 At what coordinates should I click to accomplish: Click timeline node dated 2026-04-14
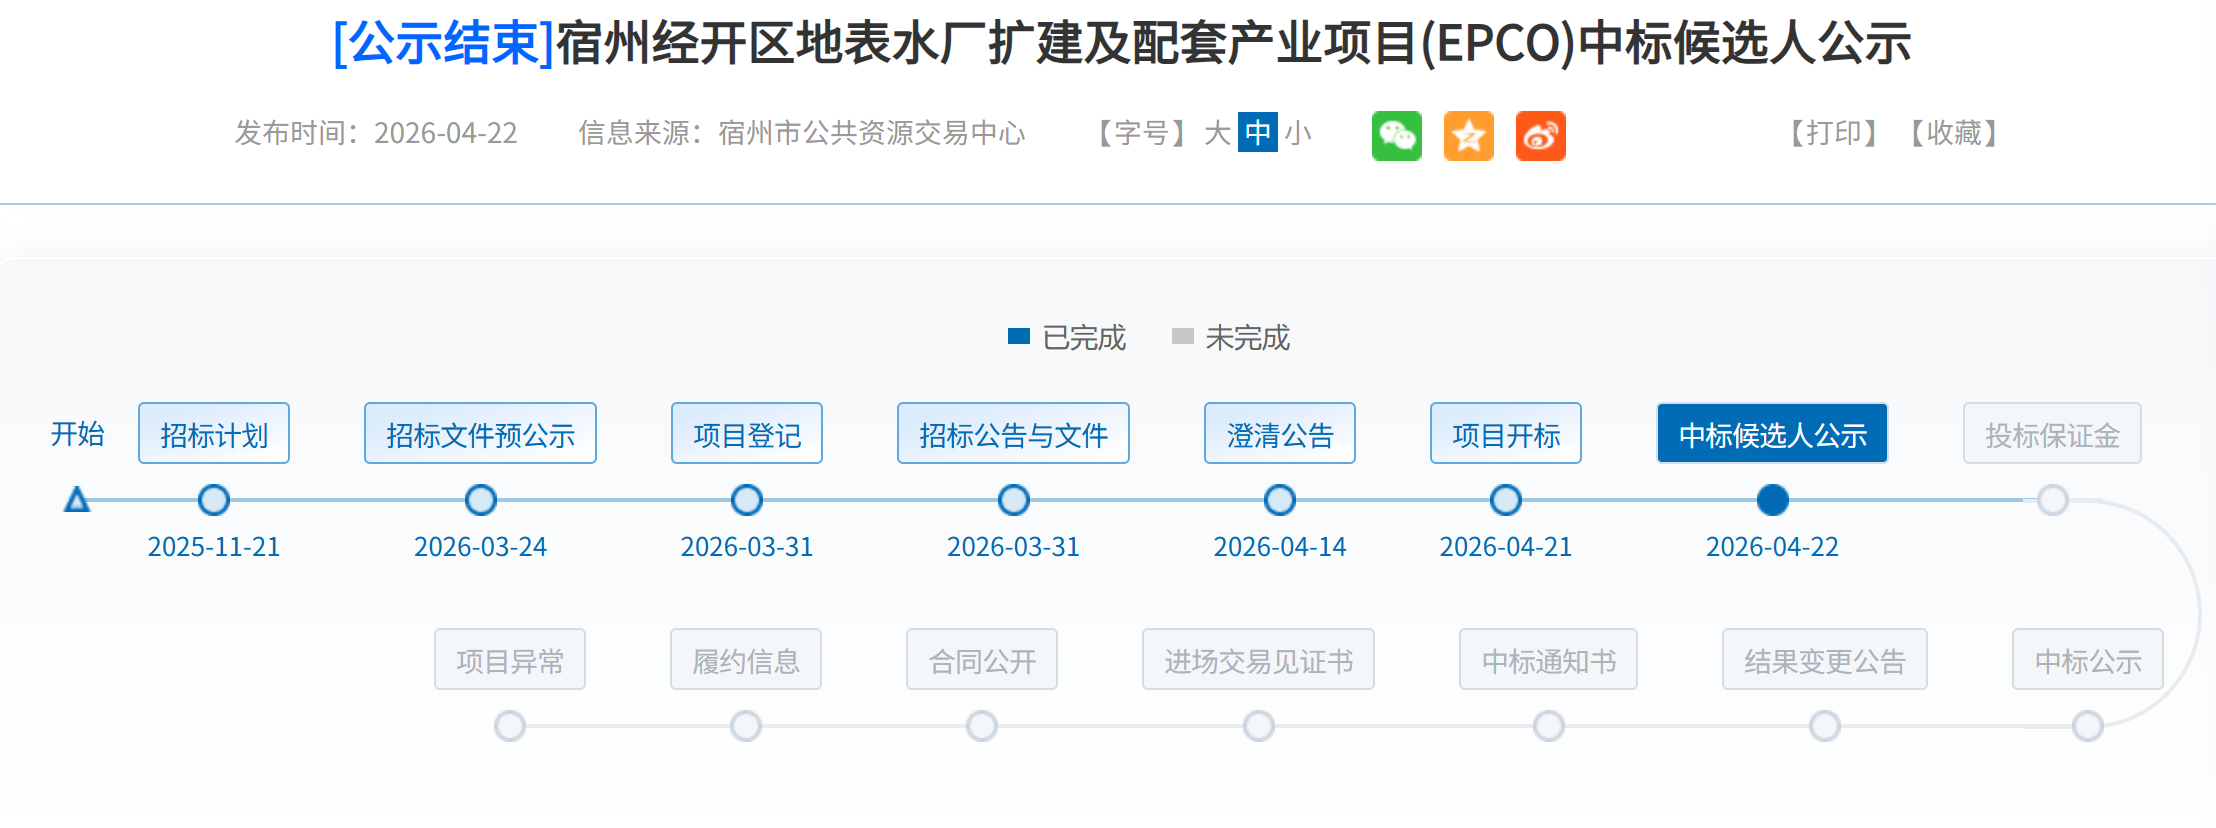coord(1280,500)
